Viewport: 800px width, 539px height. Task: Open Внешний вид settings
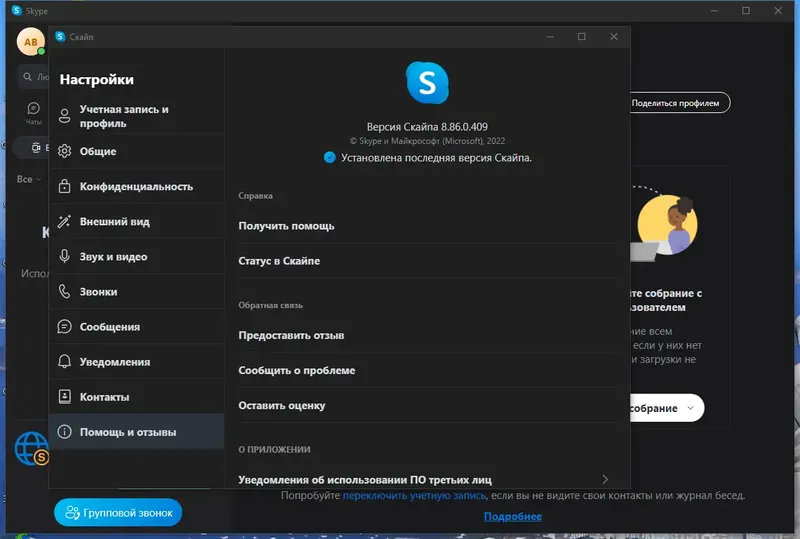137,222
